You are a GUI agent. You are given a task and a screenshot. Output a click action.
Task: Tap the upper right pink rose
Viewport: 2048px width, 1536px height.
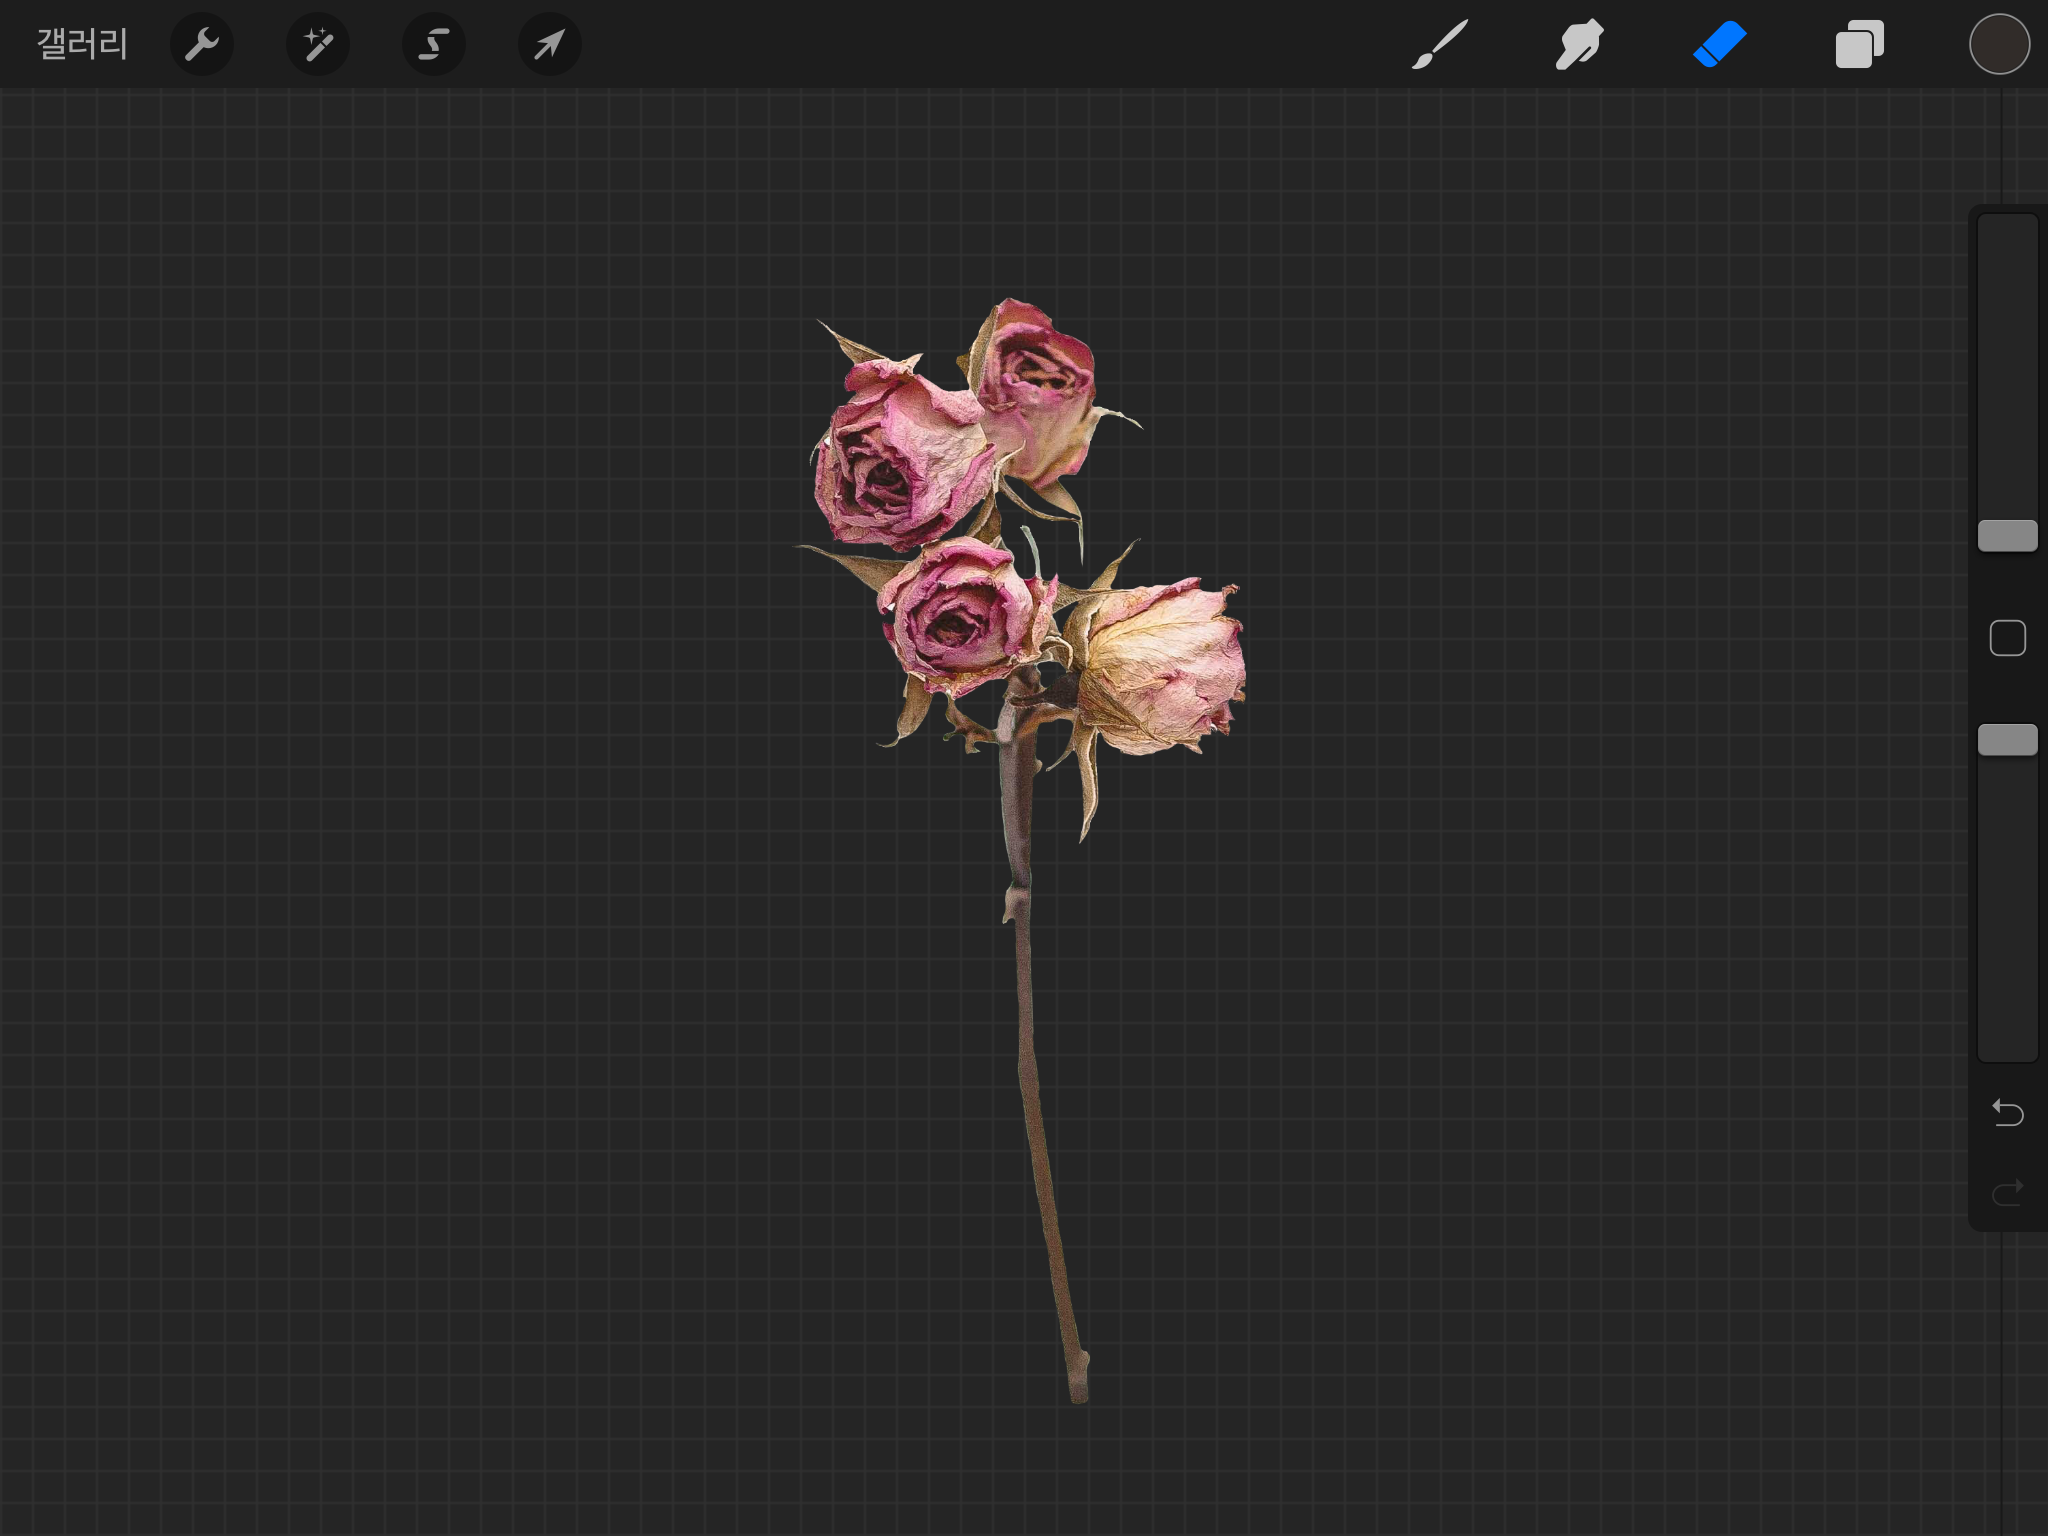[x=1035, y=385]
